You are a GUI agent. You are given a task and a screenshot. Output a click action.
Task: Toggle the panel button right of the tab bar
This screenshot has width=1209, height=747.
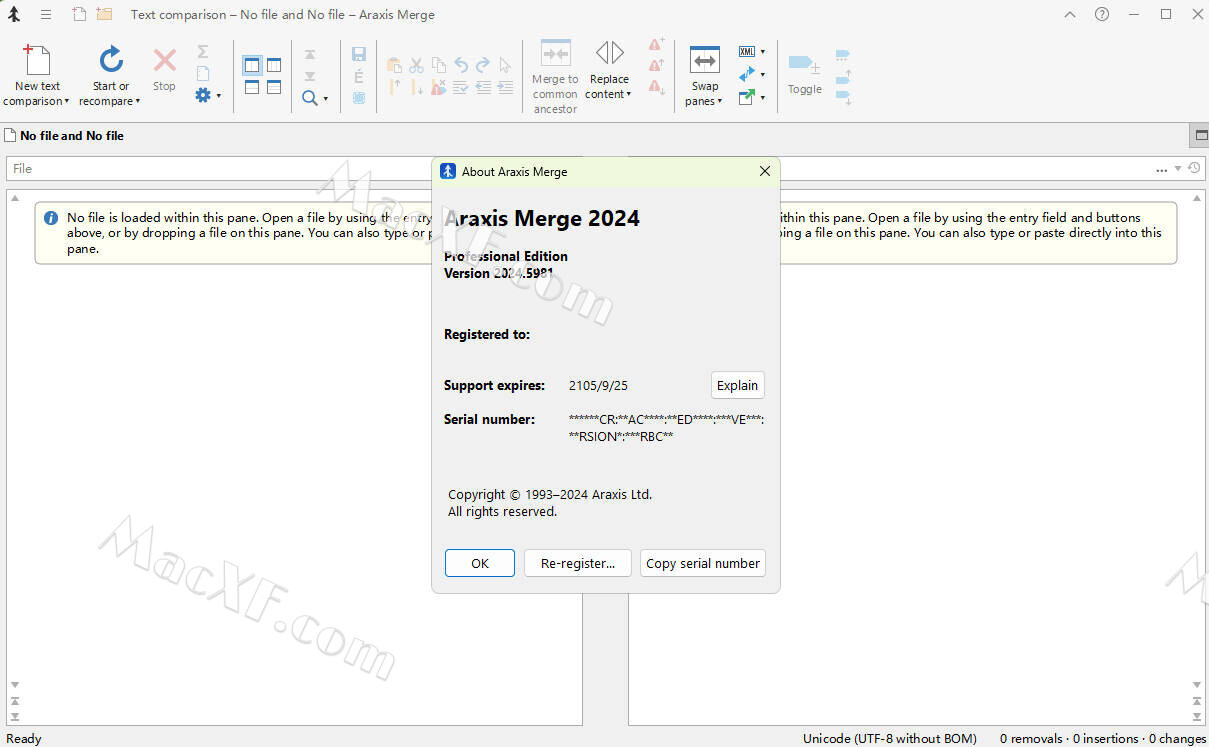[1200, 135]
